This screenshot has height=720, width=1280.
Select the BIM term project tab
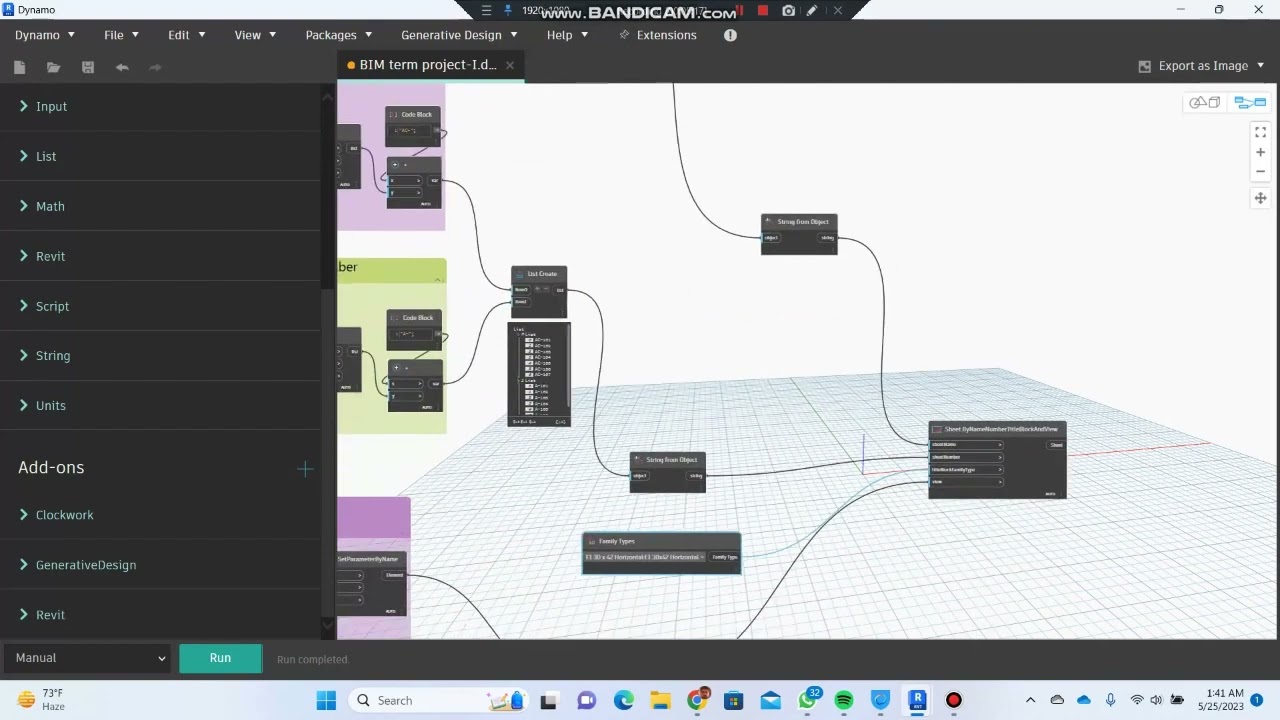(428, 65)
